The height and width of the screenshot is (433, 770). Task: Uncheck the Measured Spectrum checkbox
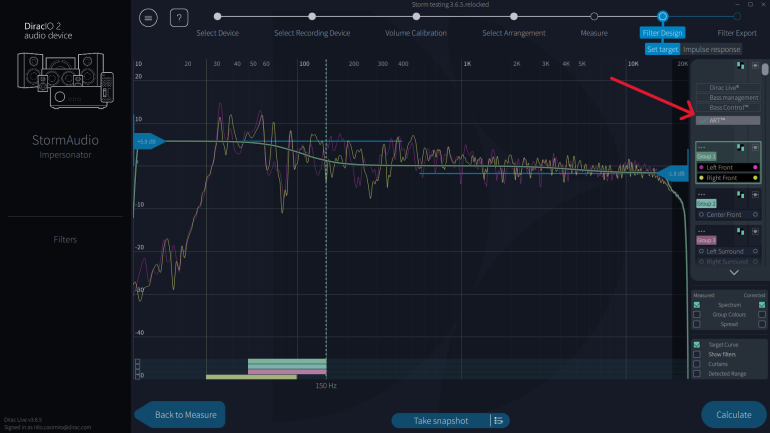point(697,304)
